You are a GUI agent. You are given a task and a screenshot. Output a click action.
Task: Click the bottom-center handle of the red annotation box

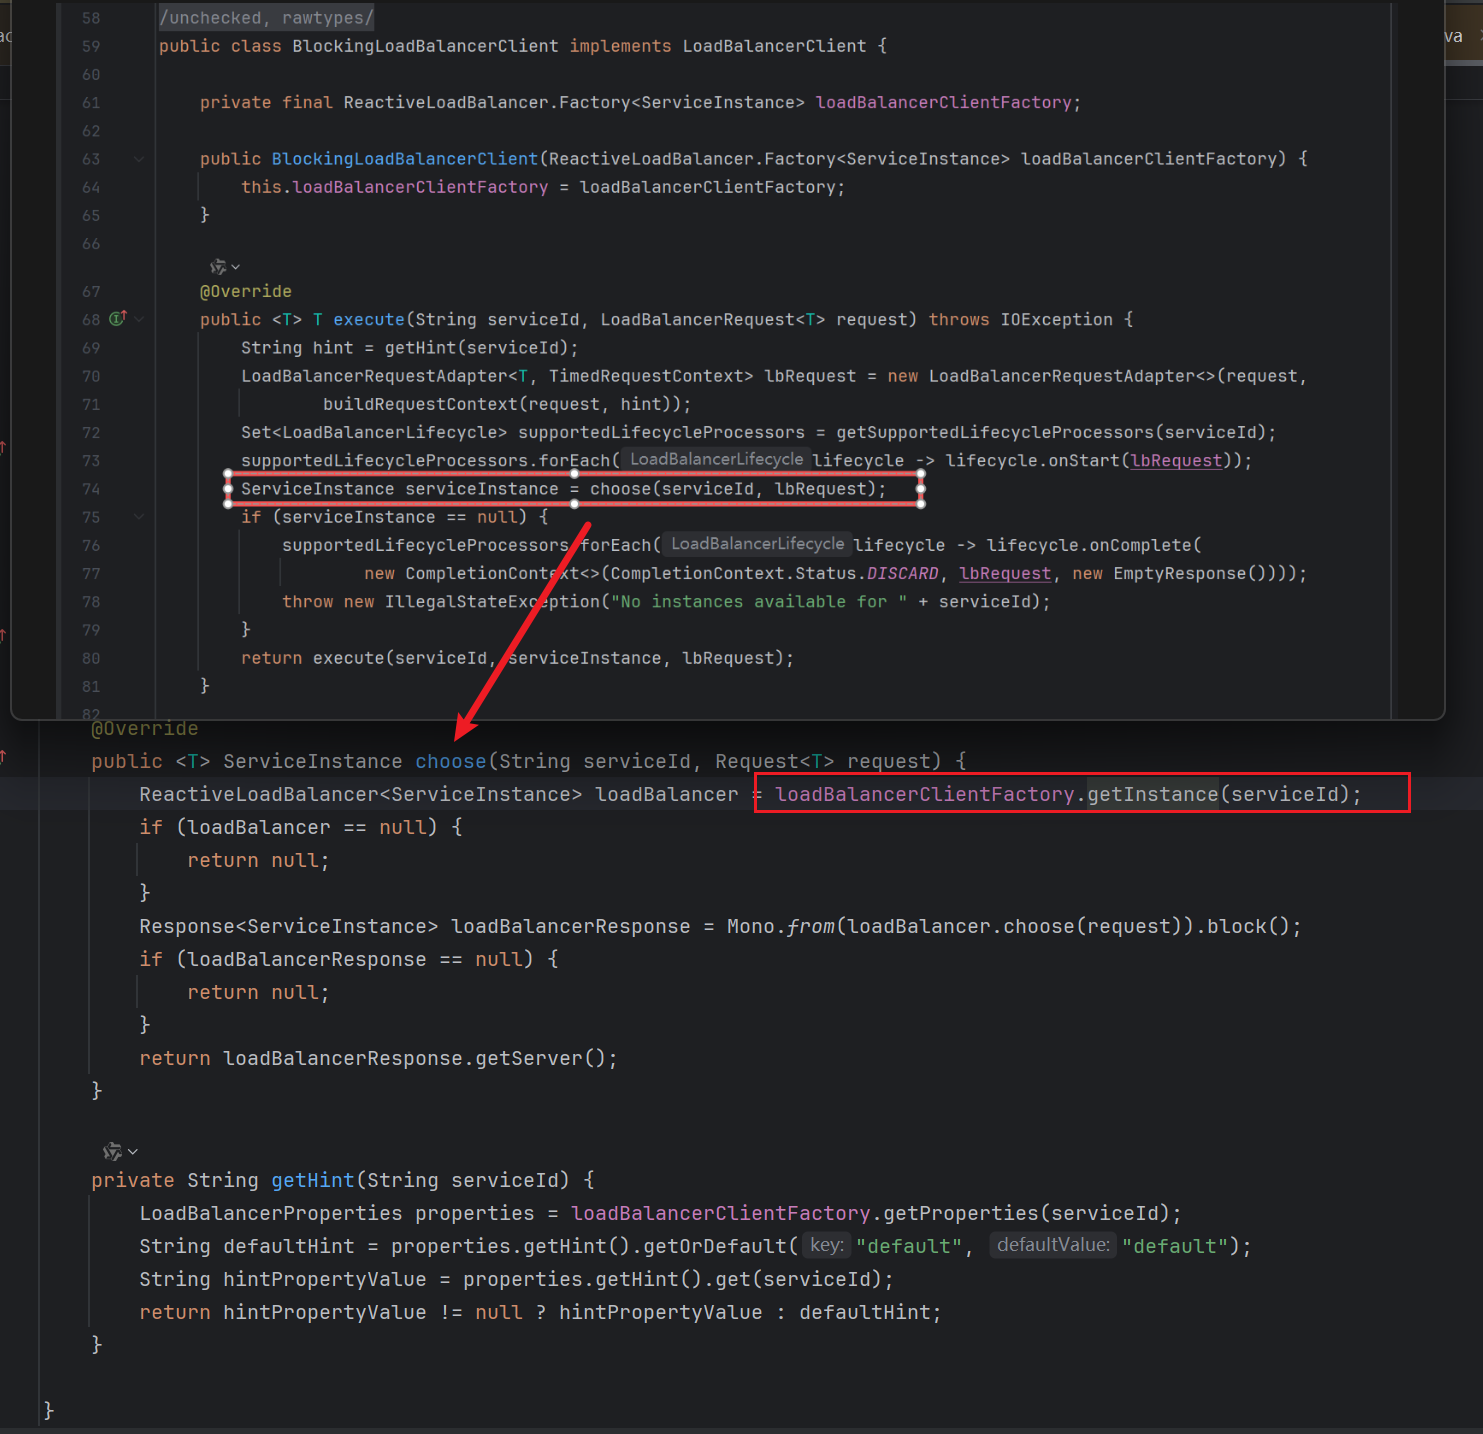(574, 504)
